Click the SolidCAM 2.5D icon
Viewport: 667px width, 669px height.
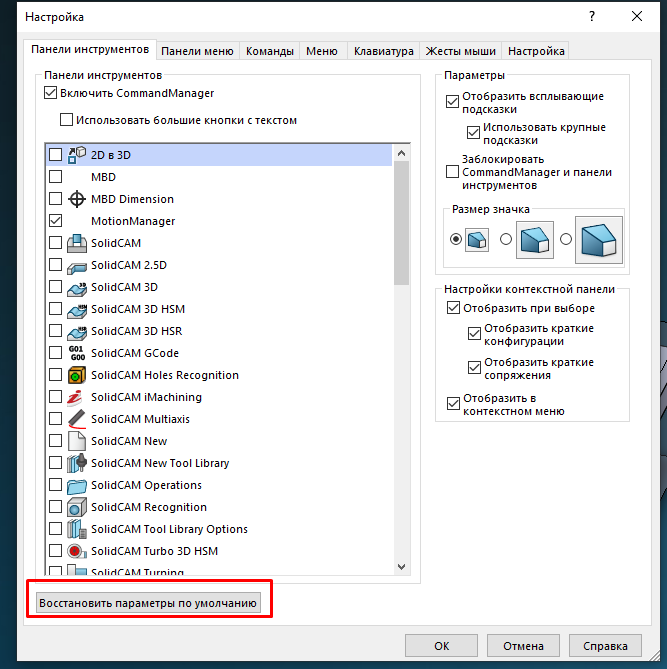(77, 267)
